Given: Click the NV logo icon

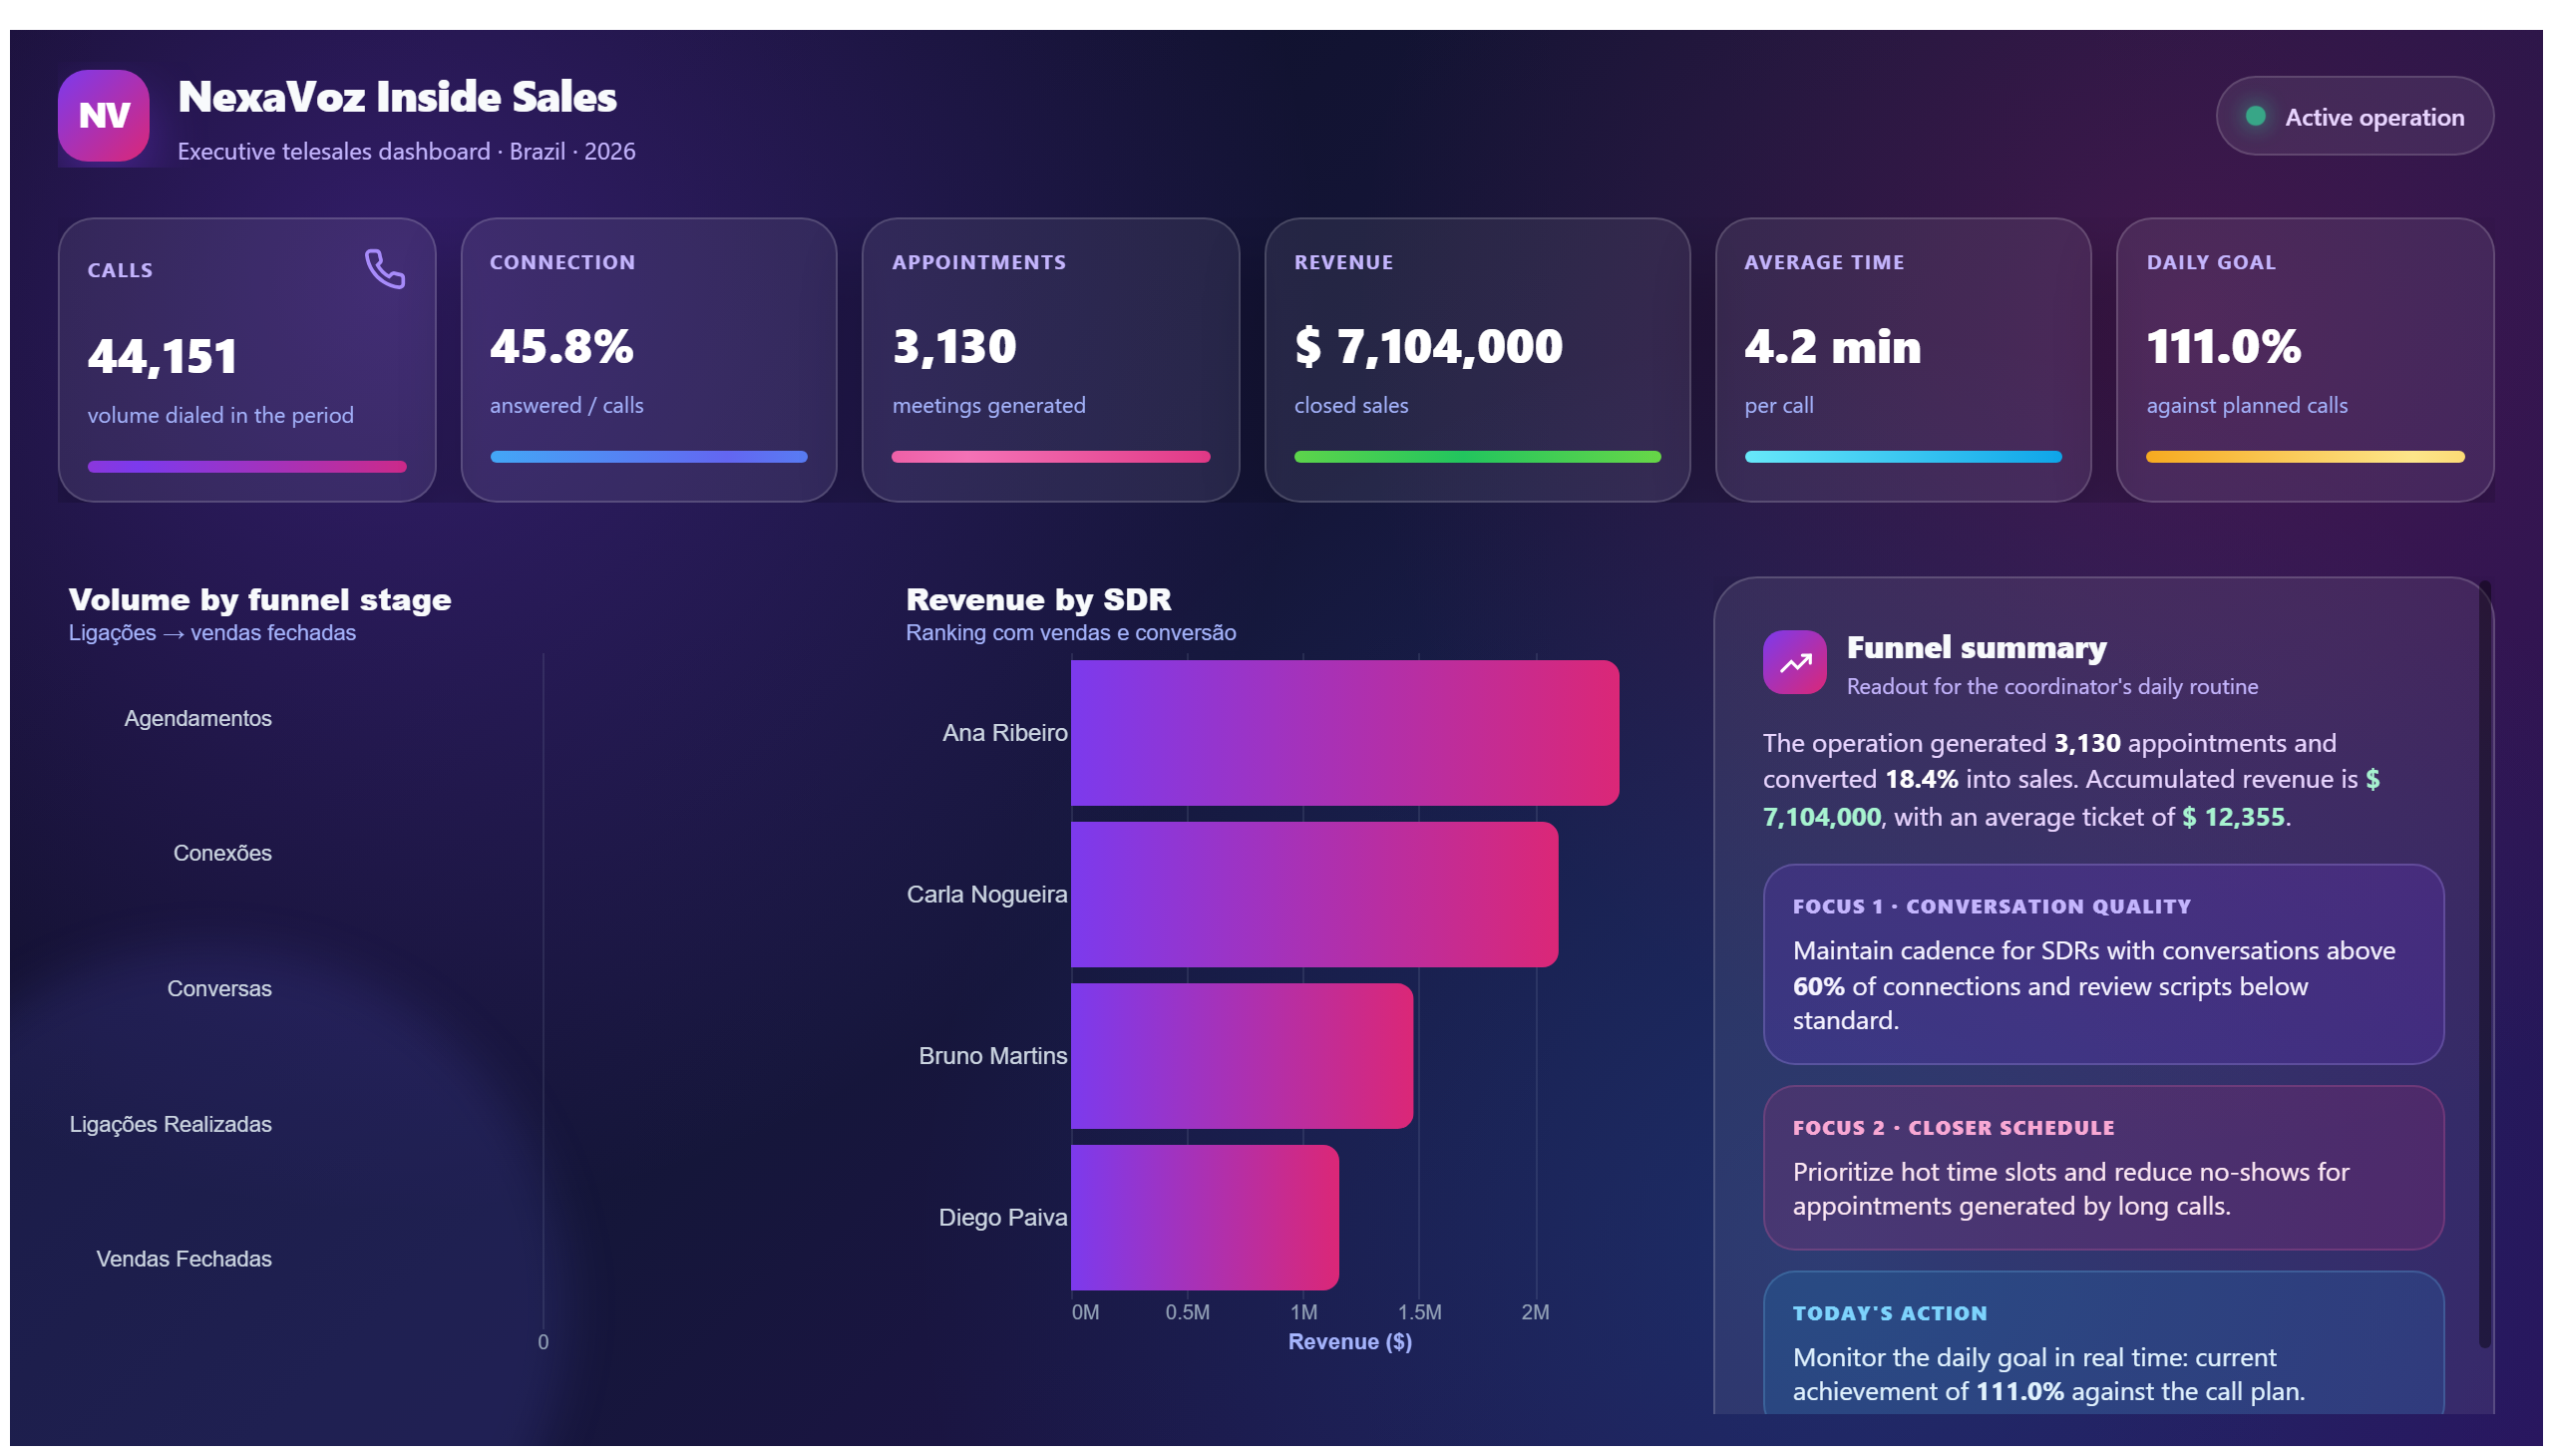Looking at the screenshot, I should [x=103, y=116].
